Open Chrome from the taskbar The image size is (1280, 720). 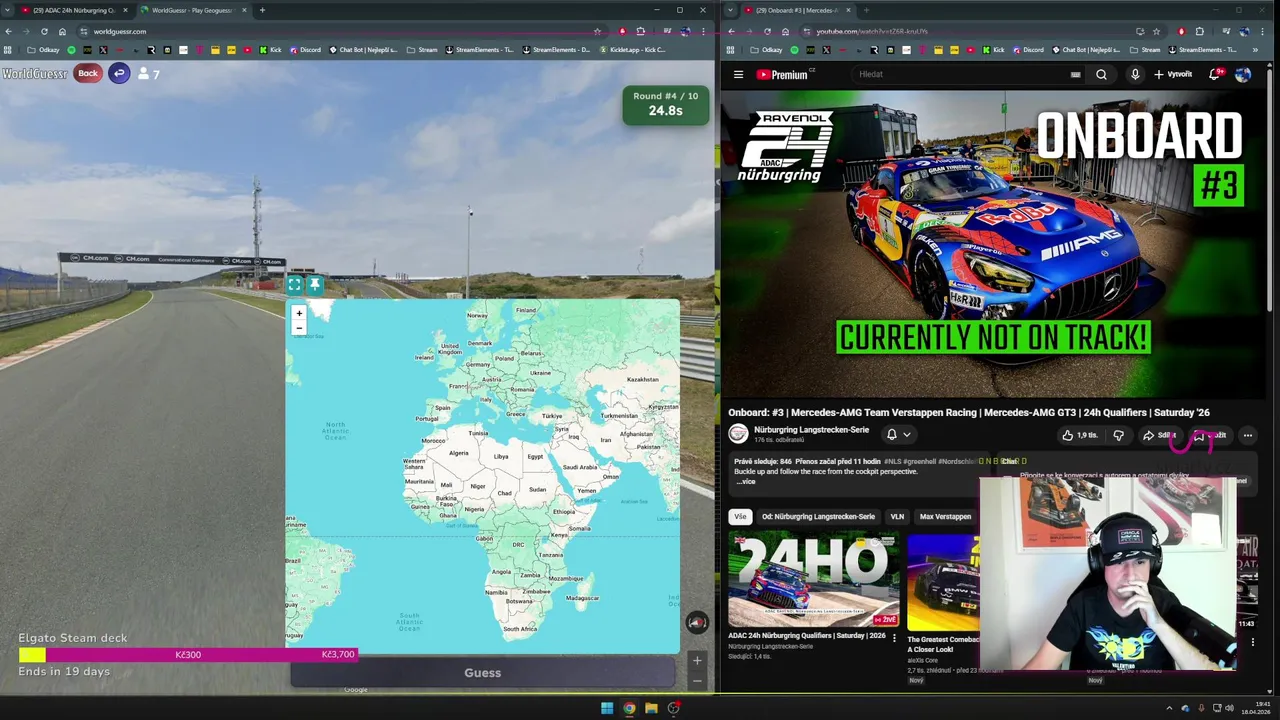(x=629, y=708)
